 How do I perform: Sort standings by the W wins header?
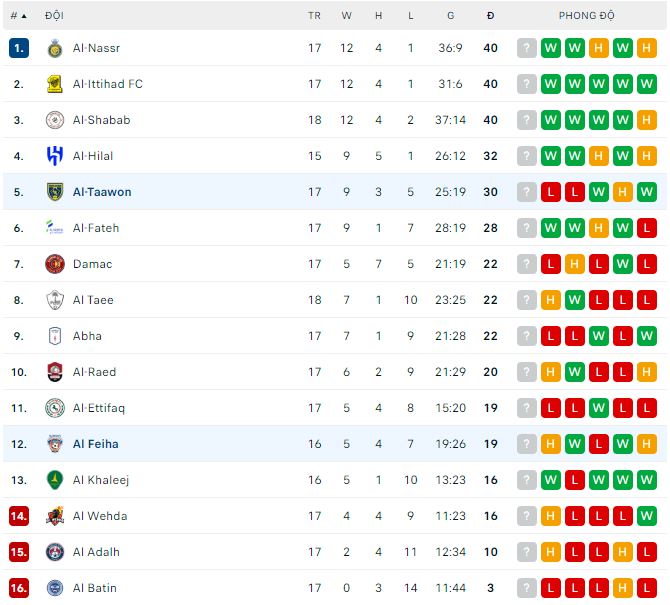click(346, 16)
